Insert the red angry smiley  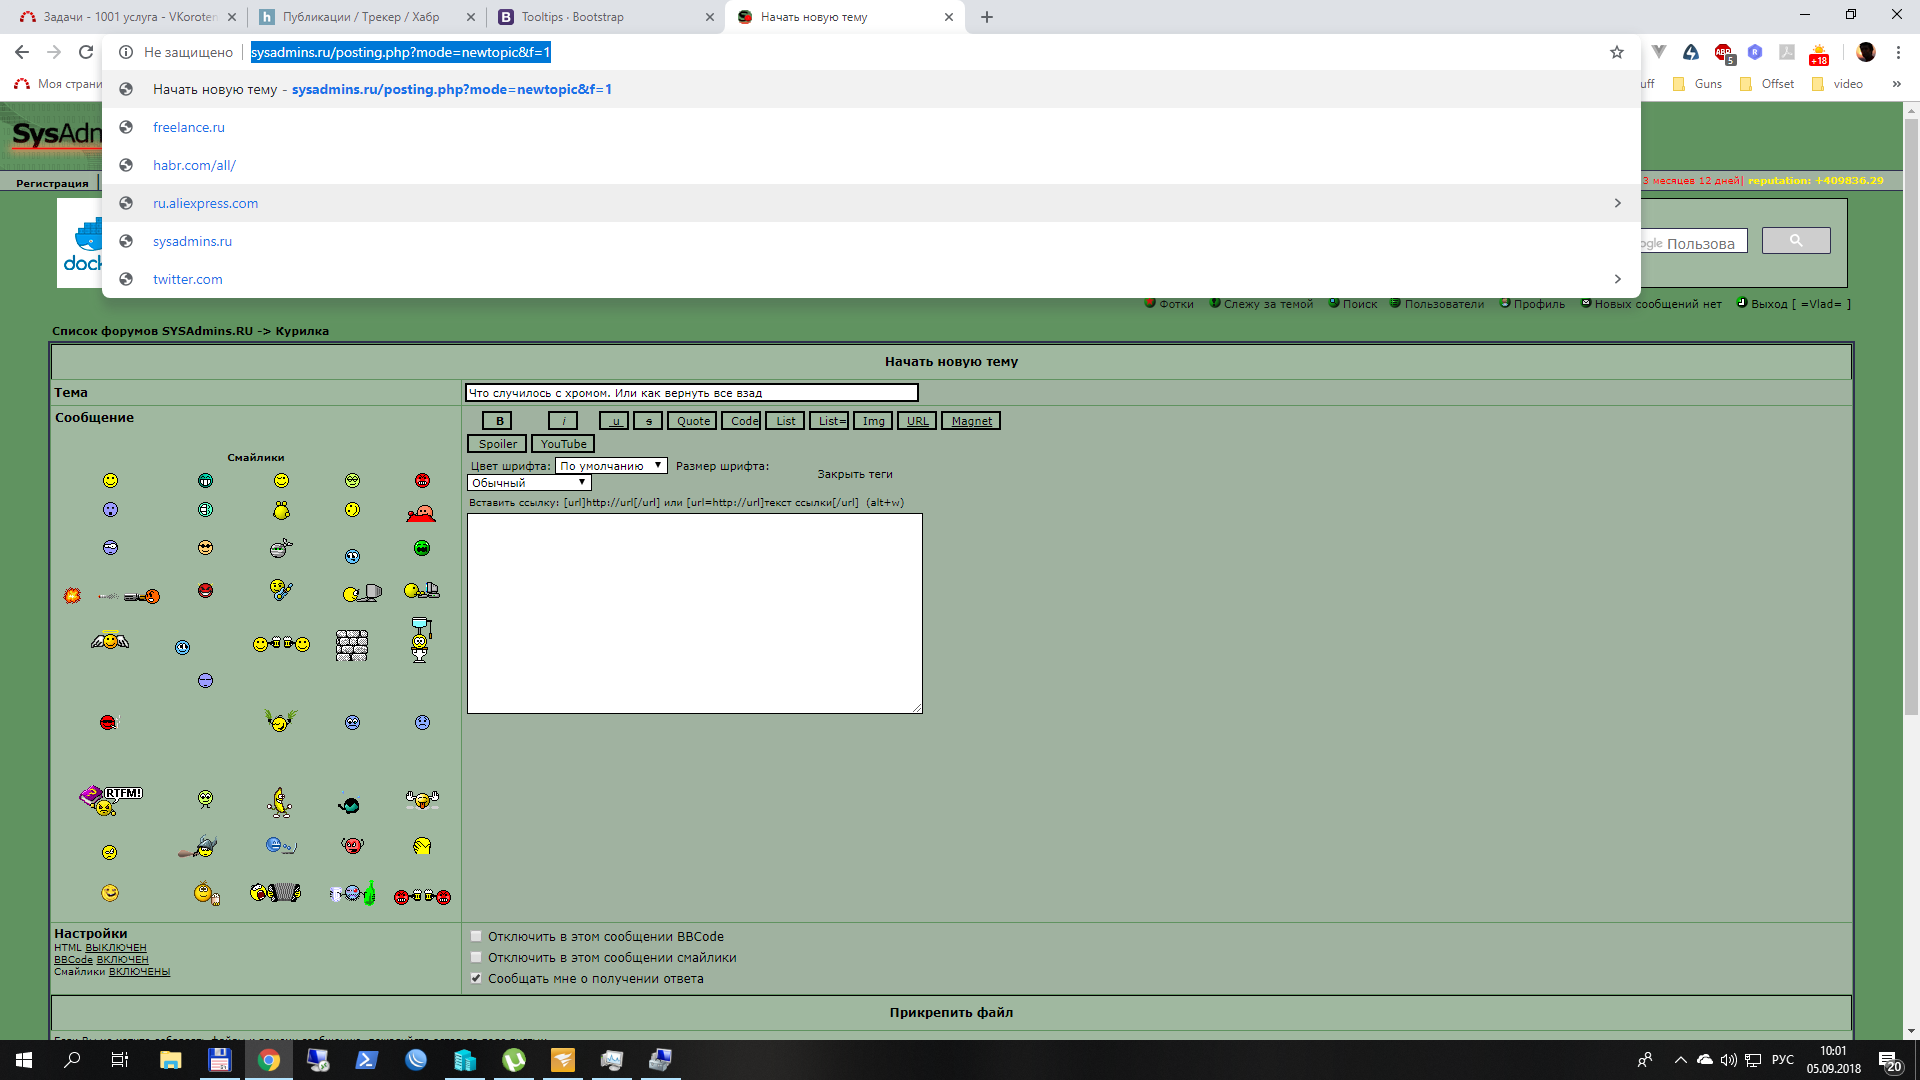pos(422,481)
